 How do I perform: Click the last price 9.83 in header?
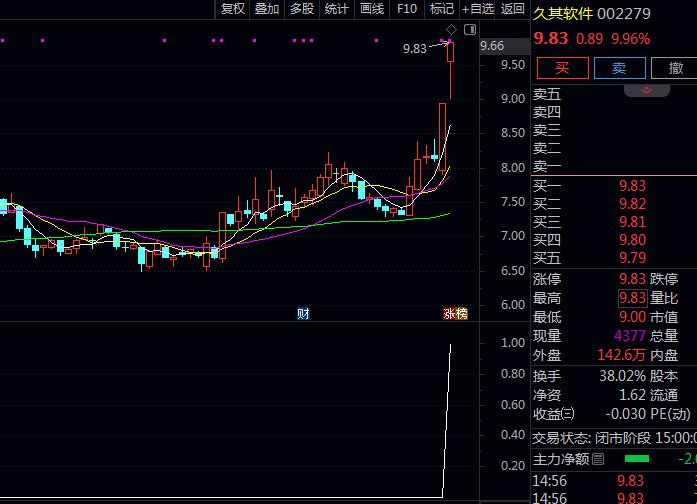click(x=551, y=39)
